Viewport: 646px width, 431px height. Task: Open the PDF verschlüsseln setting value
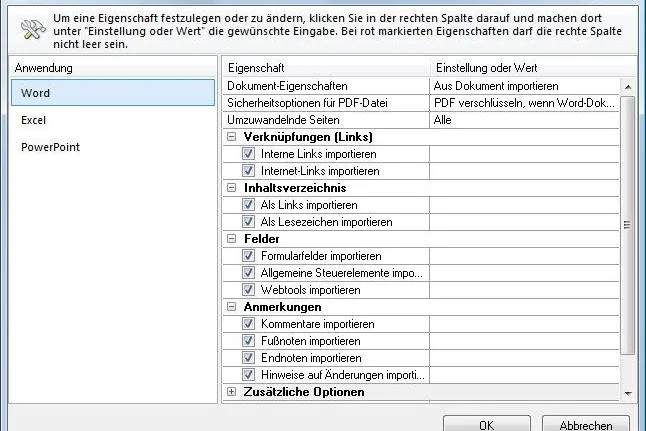(x=524, y=103)
